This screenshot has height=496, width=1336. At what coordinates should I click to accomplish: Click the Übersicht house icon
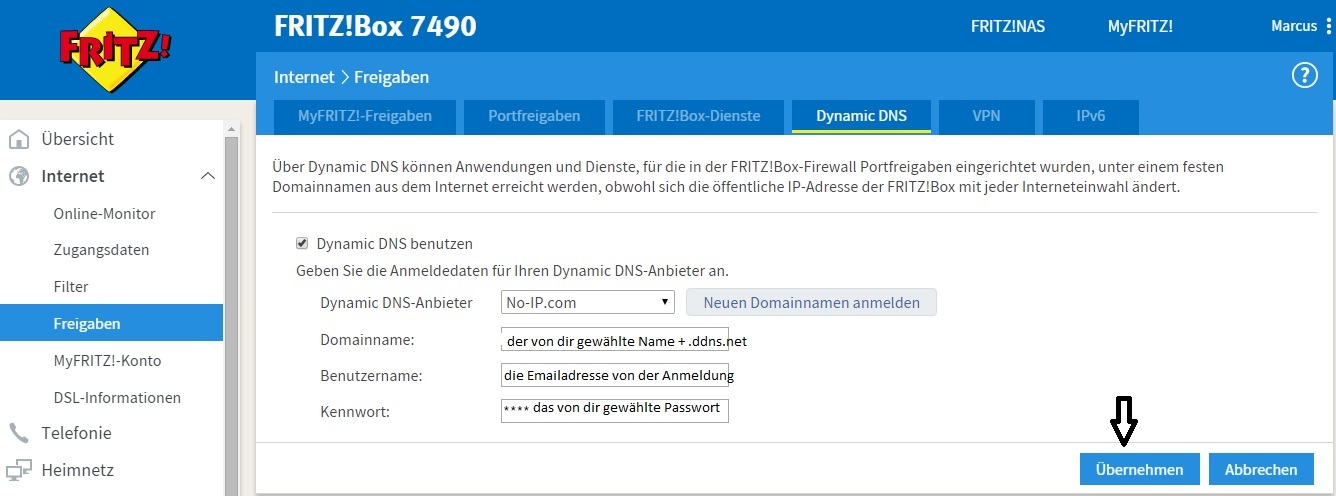point(19,138)
